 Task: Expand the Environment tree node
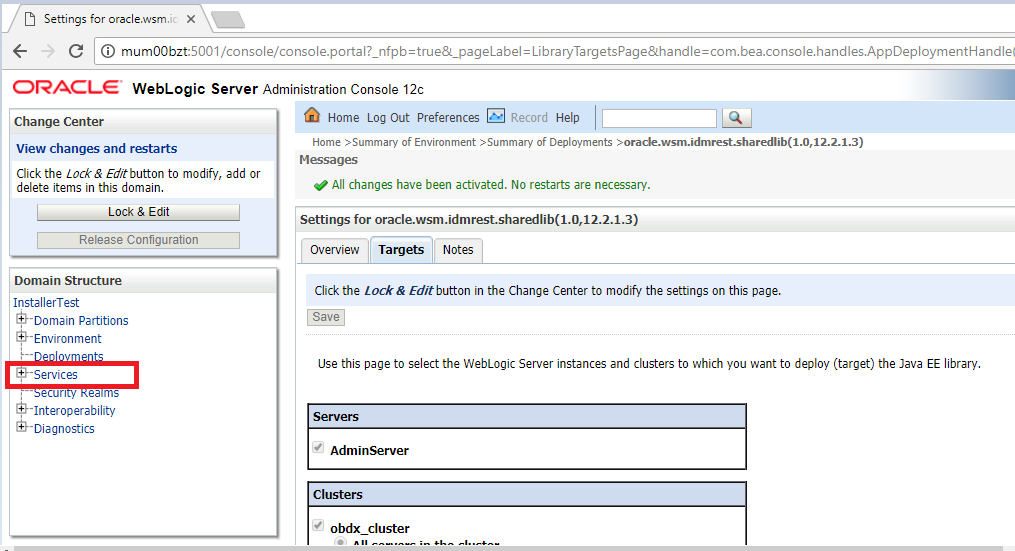click(21, 337)
